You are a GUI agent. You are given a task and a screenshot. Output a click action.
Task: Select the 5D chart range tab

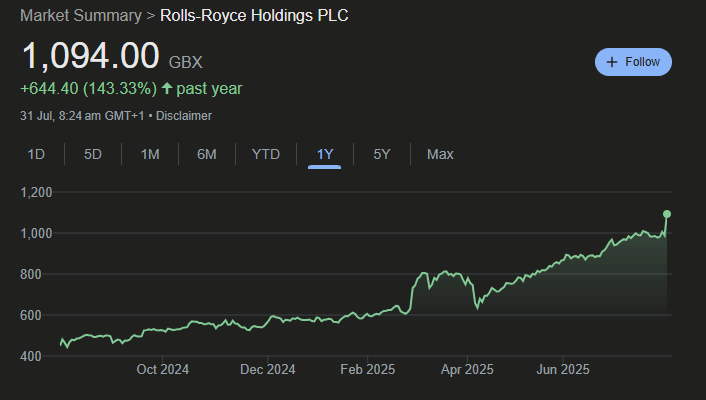click(x=93, y=154)
